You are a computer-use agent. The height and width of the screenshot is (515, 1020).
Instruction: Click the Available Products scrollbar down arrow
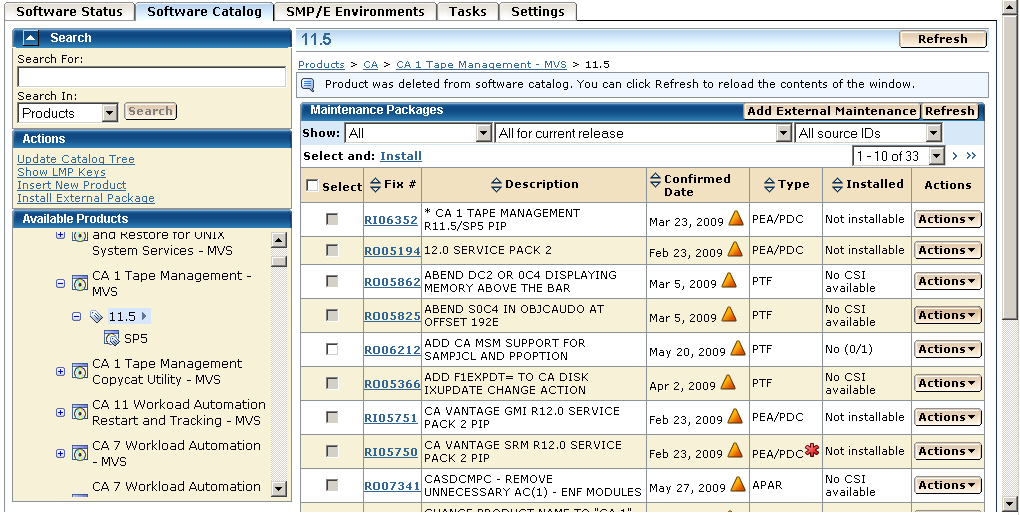click(x=278, y=488)
